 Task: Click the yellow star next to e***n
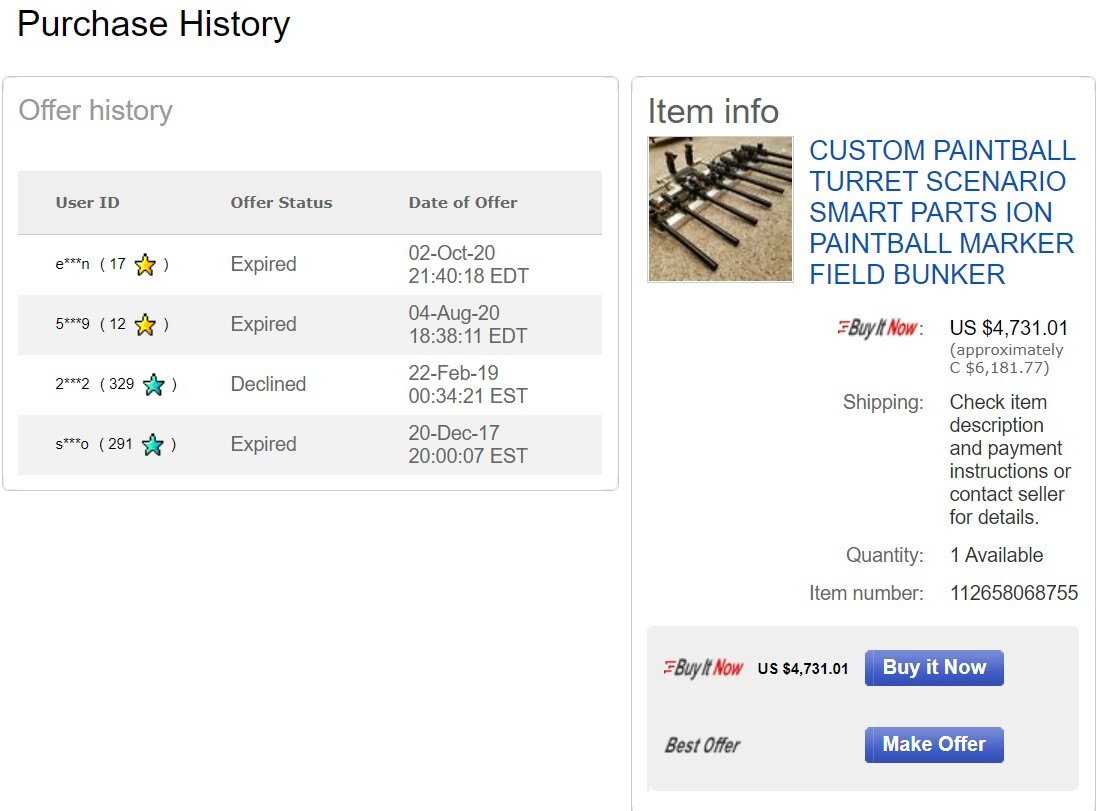tap(145, 265)
